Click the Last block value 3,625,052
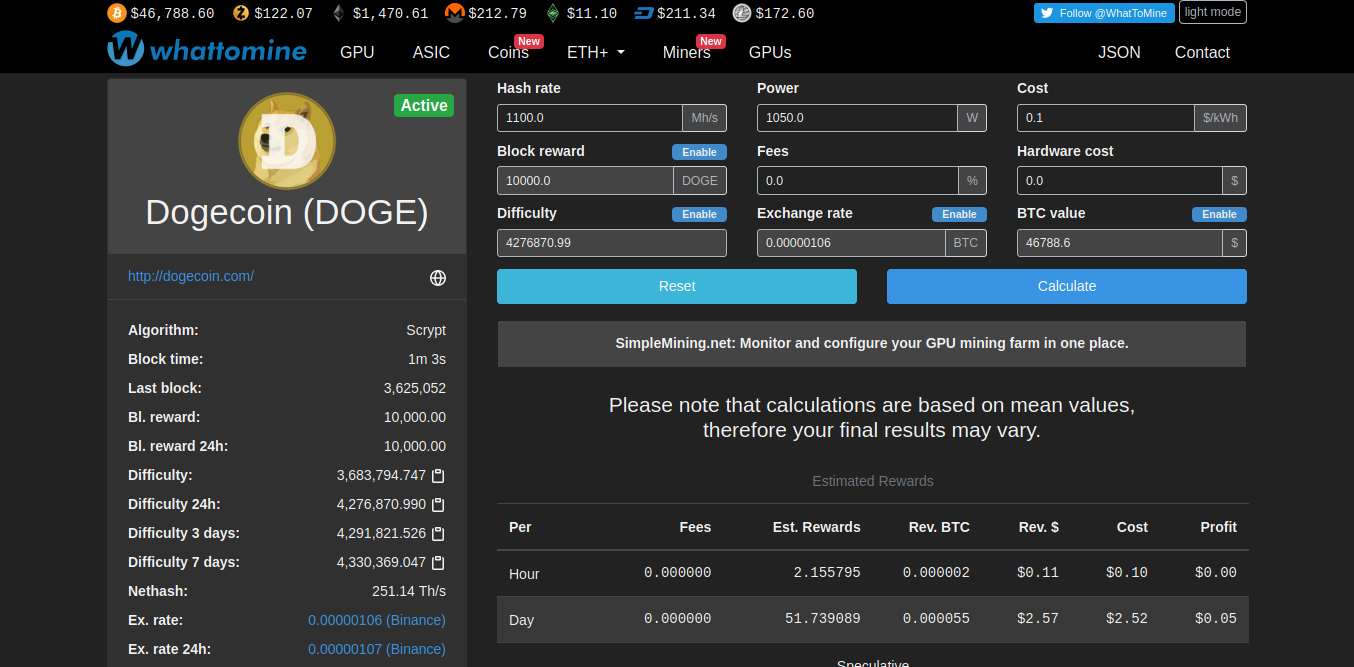This screenshot has height=667, width=1354. (415, 388)
